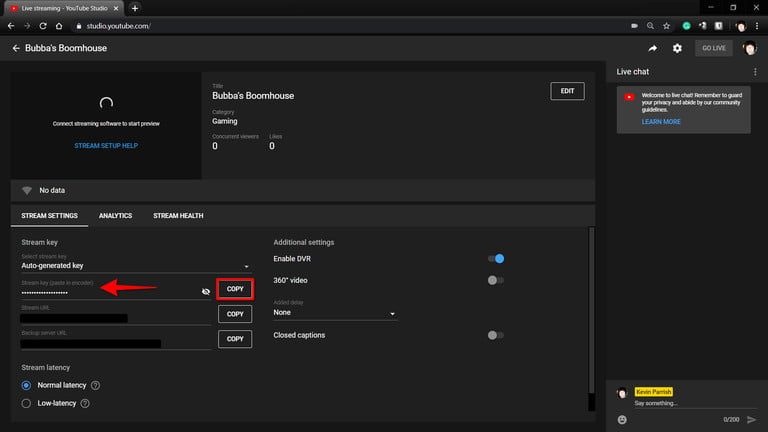The width and height of the screenshot is (768, 432).
Task: Select the Low-latency radio option
Action: [x=27, y=404]
